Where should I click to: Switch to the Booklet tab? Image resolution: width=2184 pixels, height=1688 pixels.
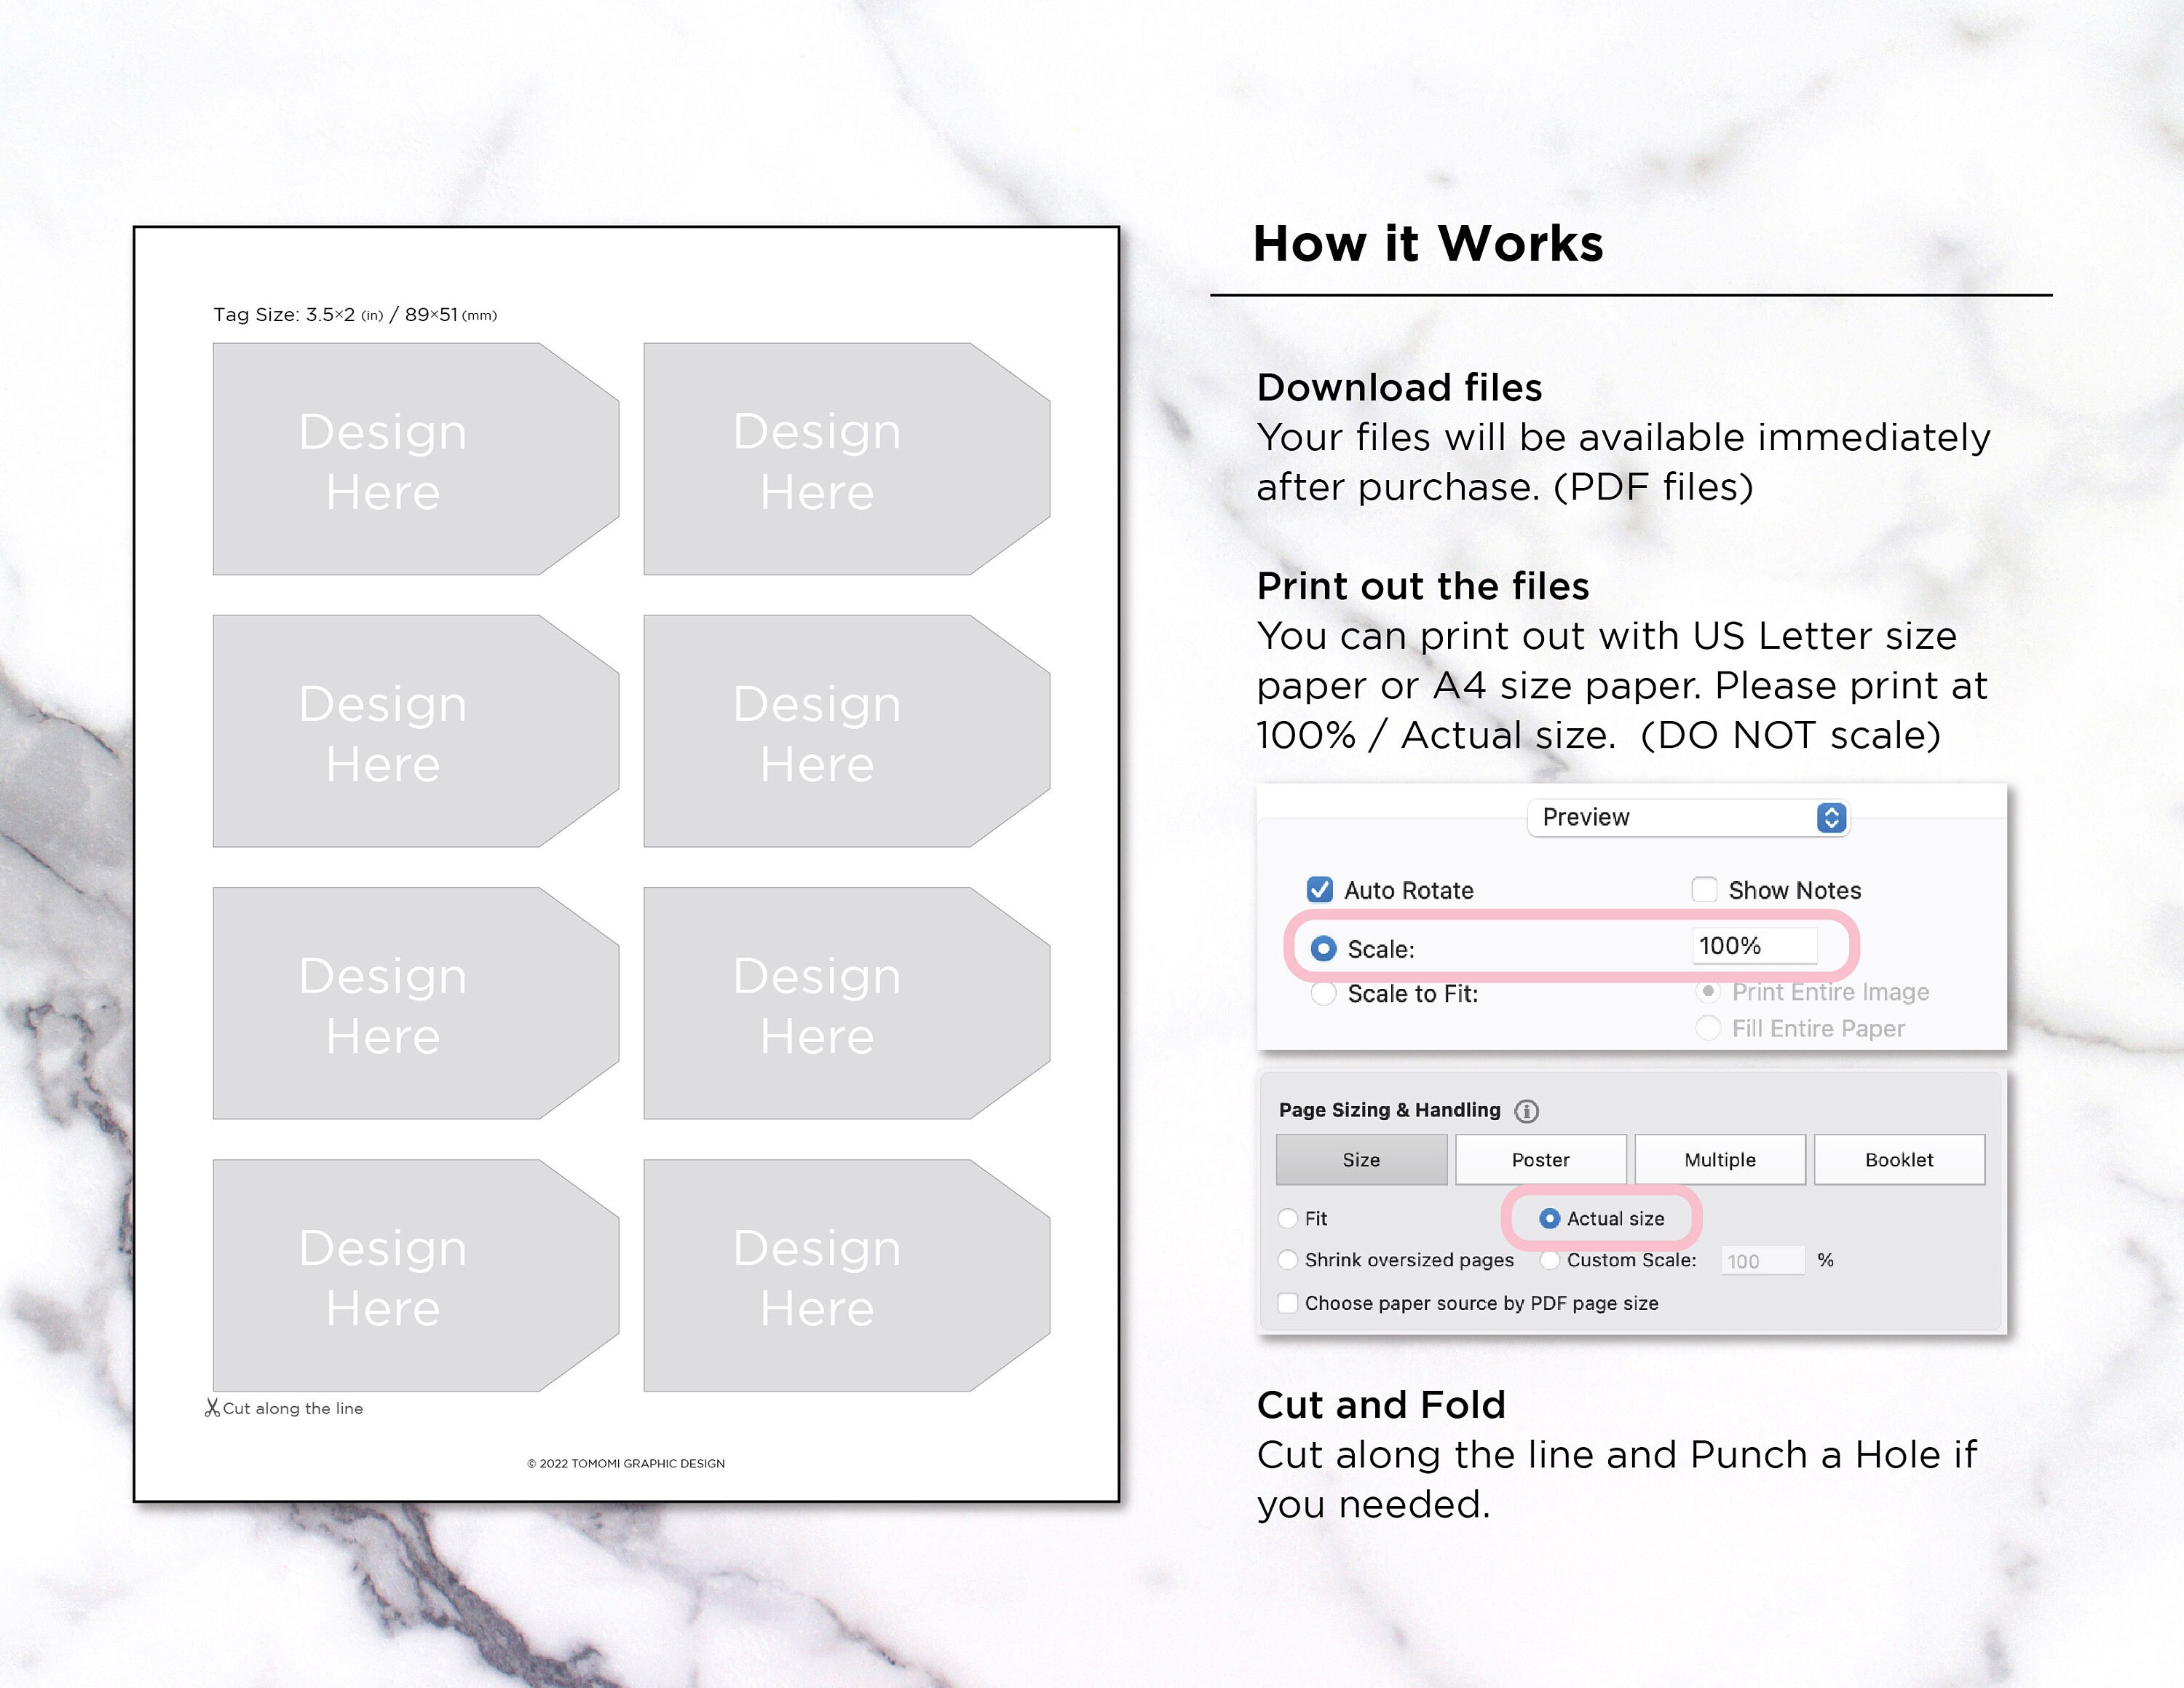click(x=1899, y=1159)
